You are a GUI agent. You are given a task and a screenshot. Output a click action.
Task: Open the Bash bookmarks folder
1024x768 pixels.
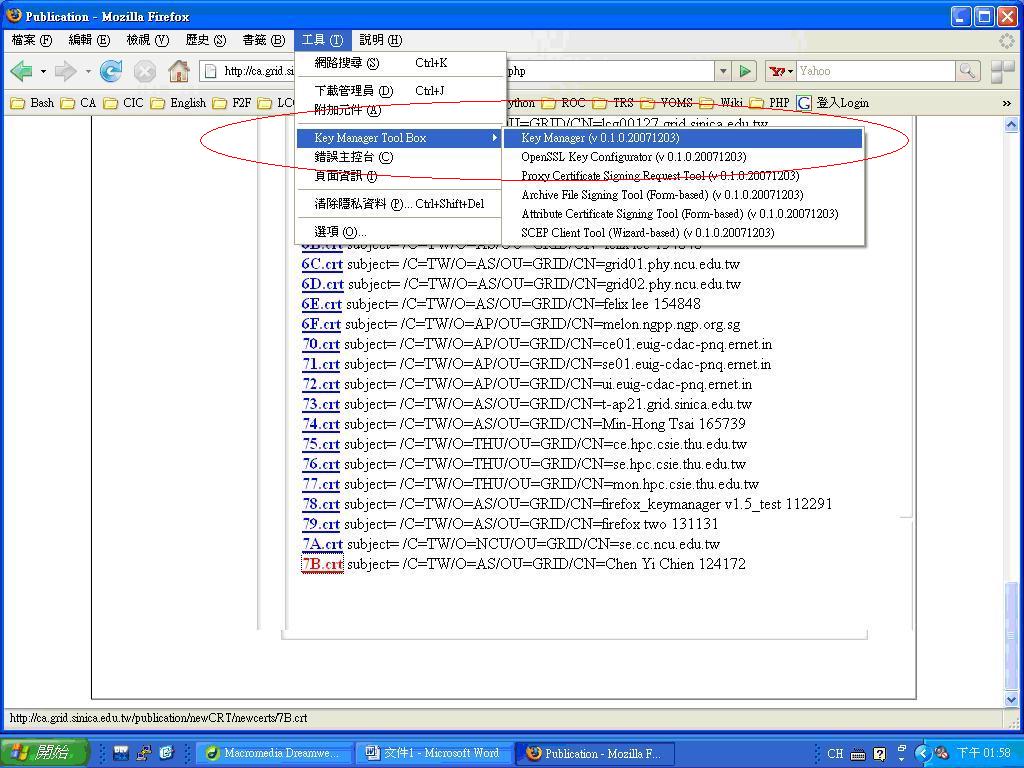coord(33,103)
